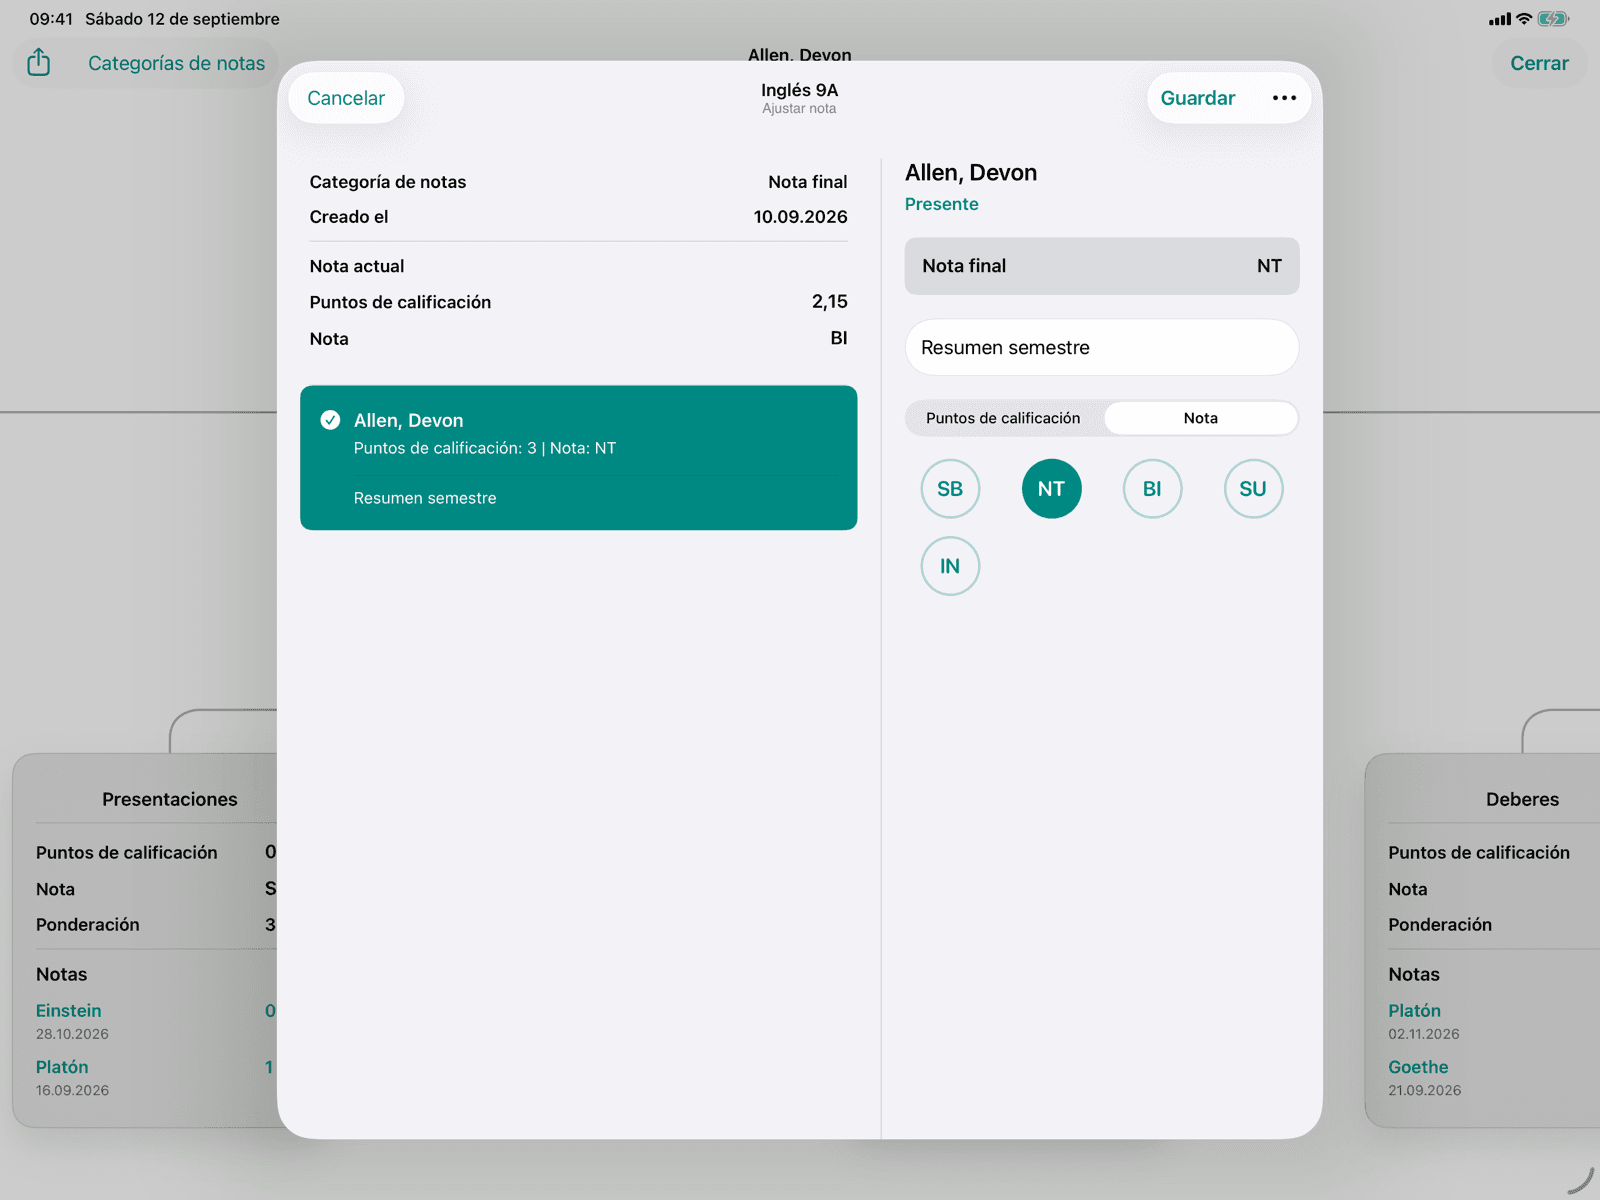Open Platón grade in Presentaciones card
The height and width of the screenshot is (1200, 1600).
[x=62, y=1067]
